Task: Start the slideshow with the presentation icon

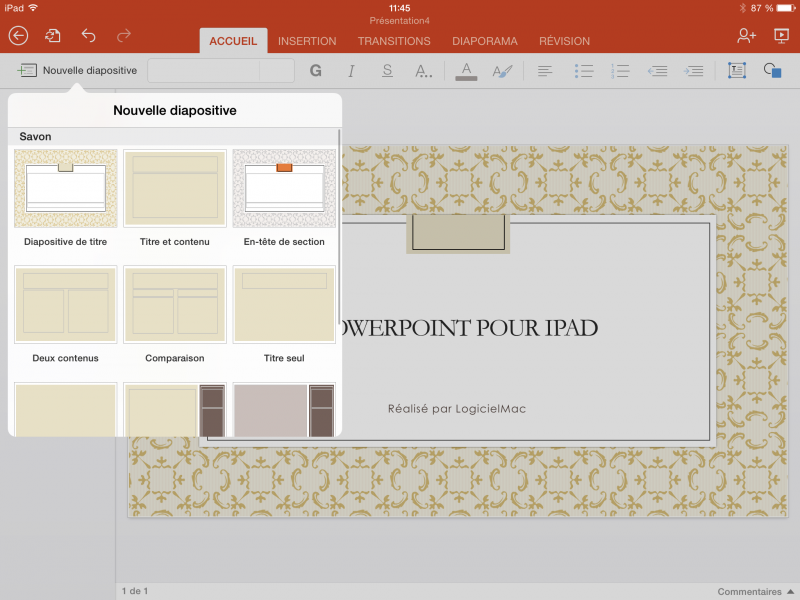Action: coord(781,36)
